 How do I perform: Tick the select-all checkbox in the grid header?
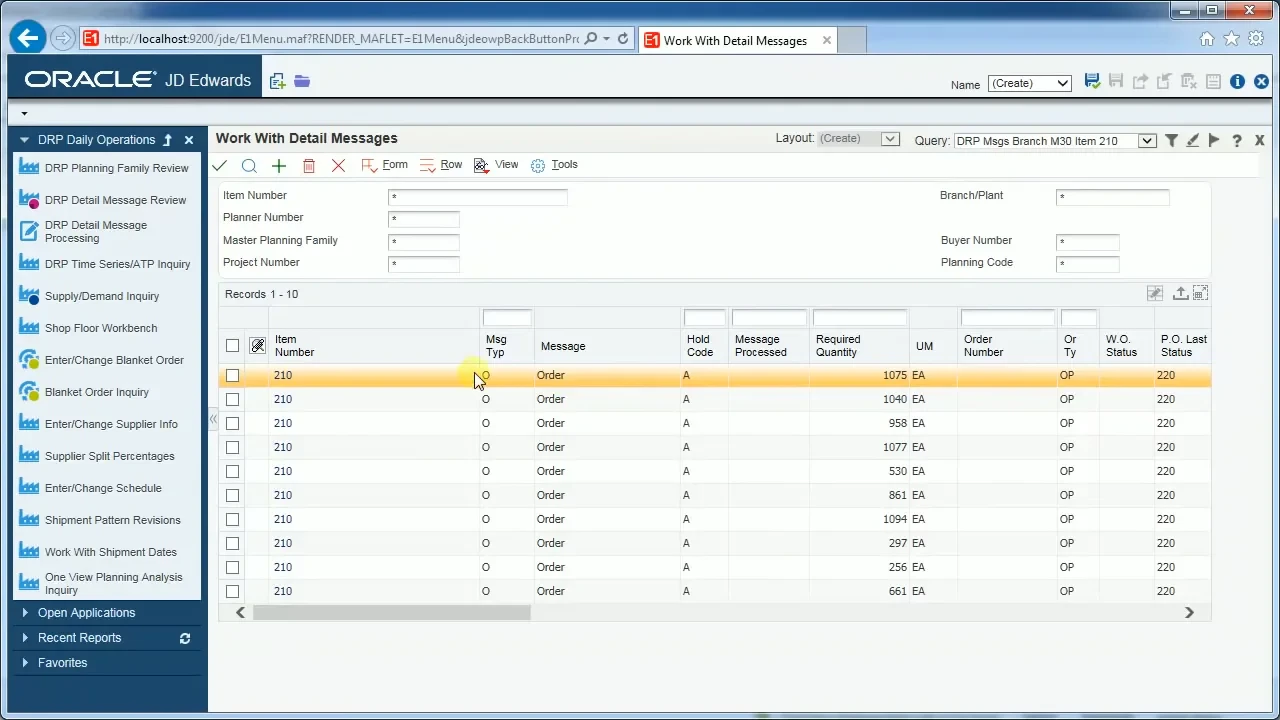232,345
